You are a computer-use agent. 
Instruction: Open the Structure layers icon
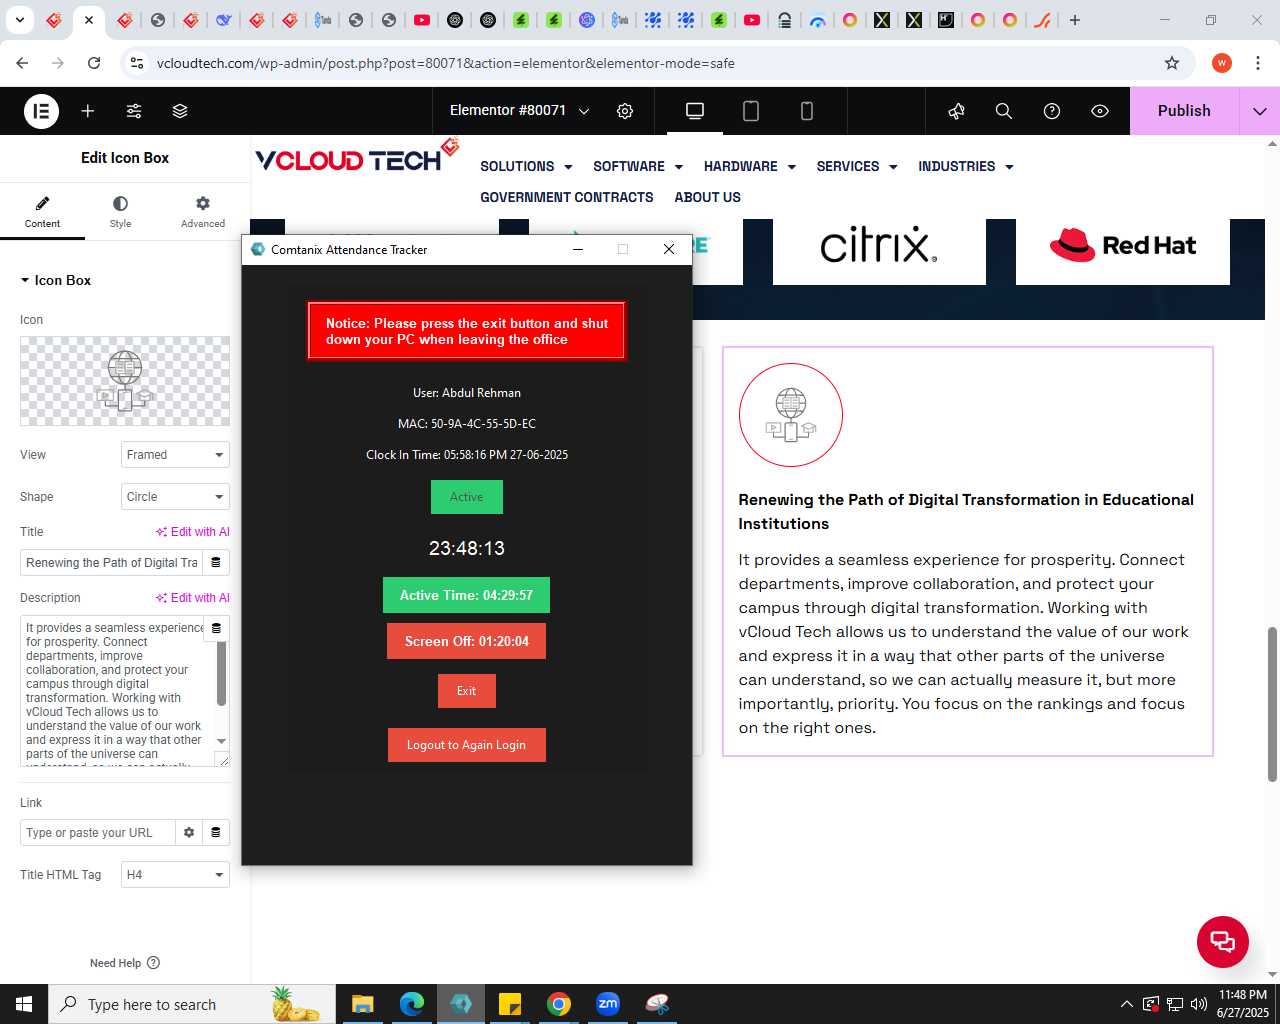click(180, 111)
